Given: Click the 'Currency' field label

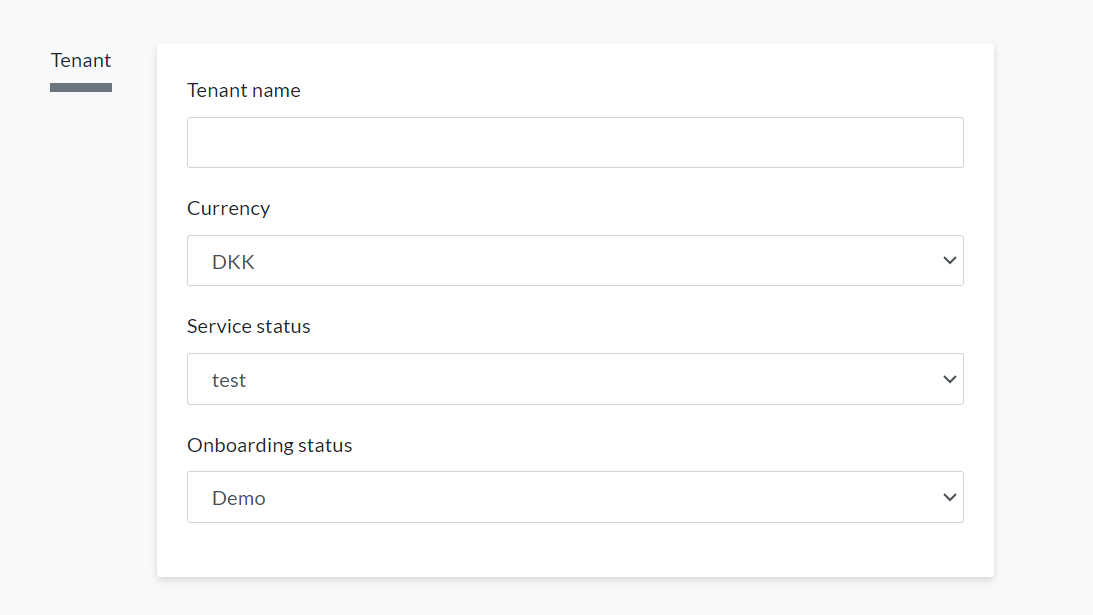Looking at the screenshot, I should click(228, 209).
